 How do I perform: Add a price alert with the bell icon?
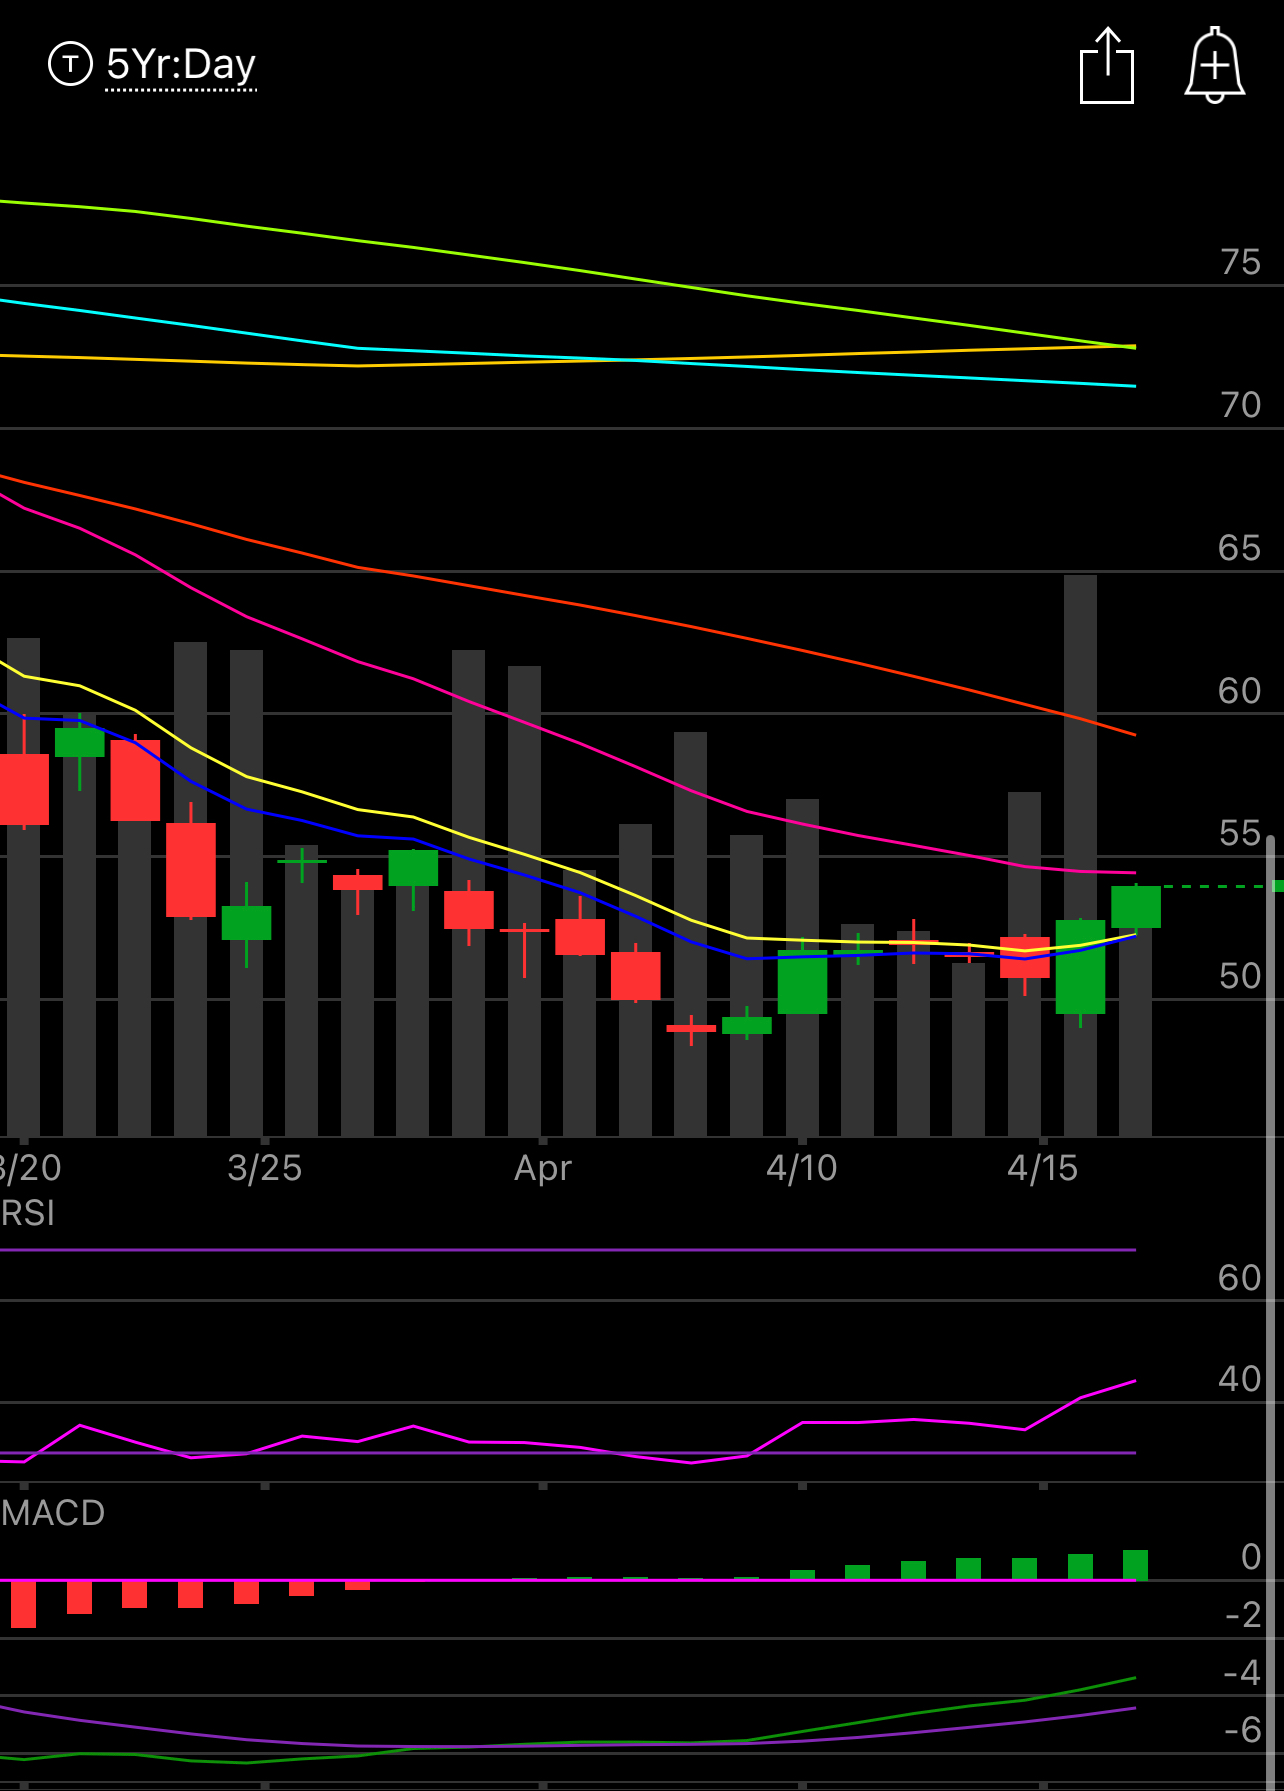click(x=1214, y=65)
